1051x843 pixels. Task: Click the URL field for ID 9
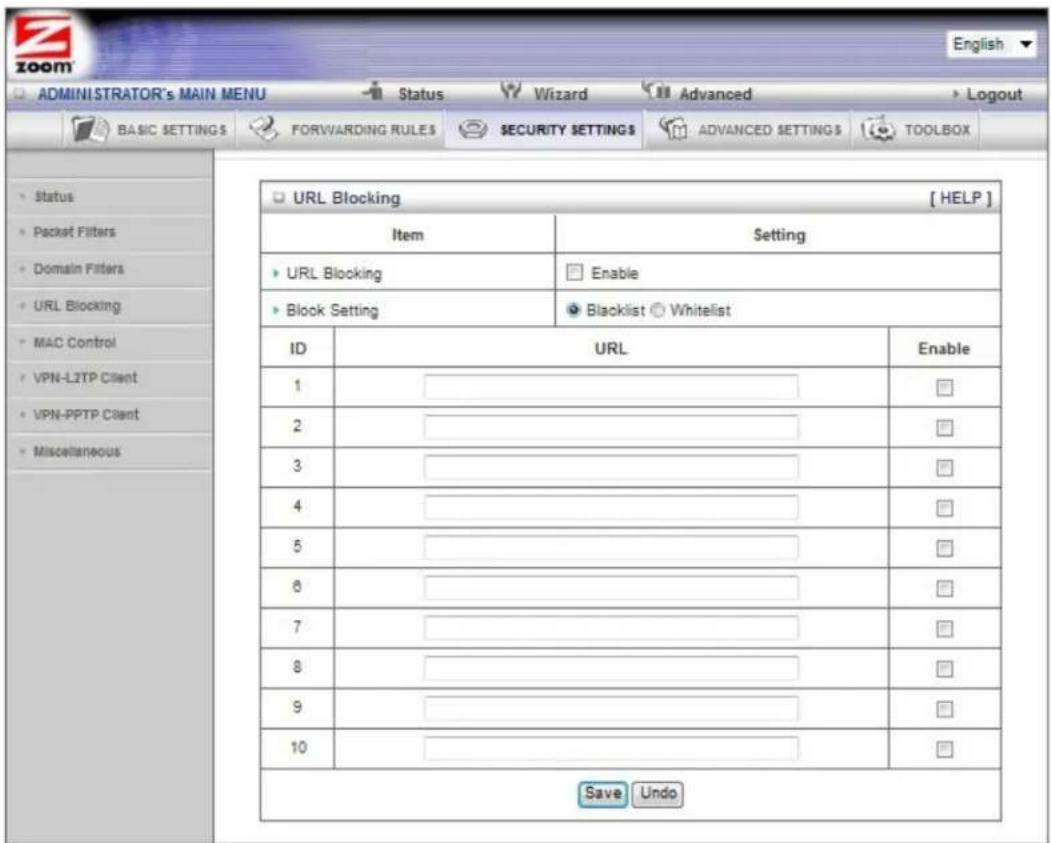pyautogui.click(x=611, y=708)
